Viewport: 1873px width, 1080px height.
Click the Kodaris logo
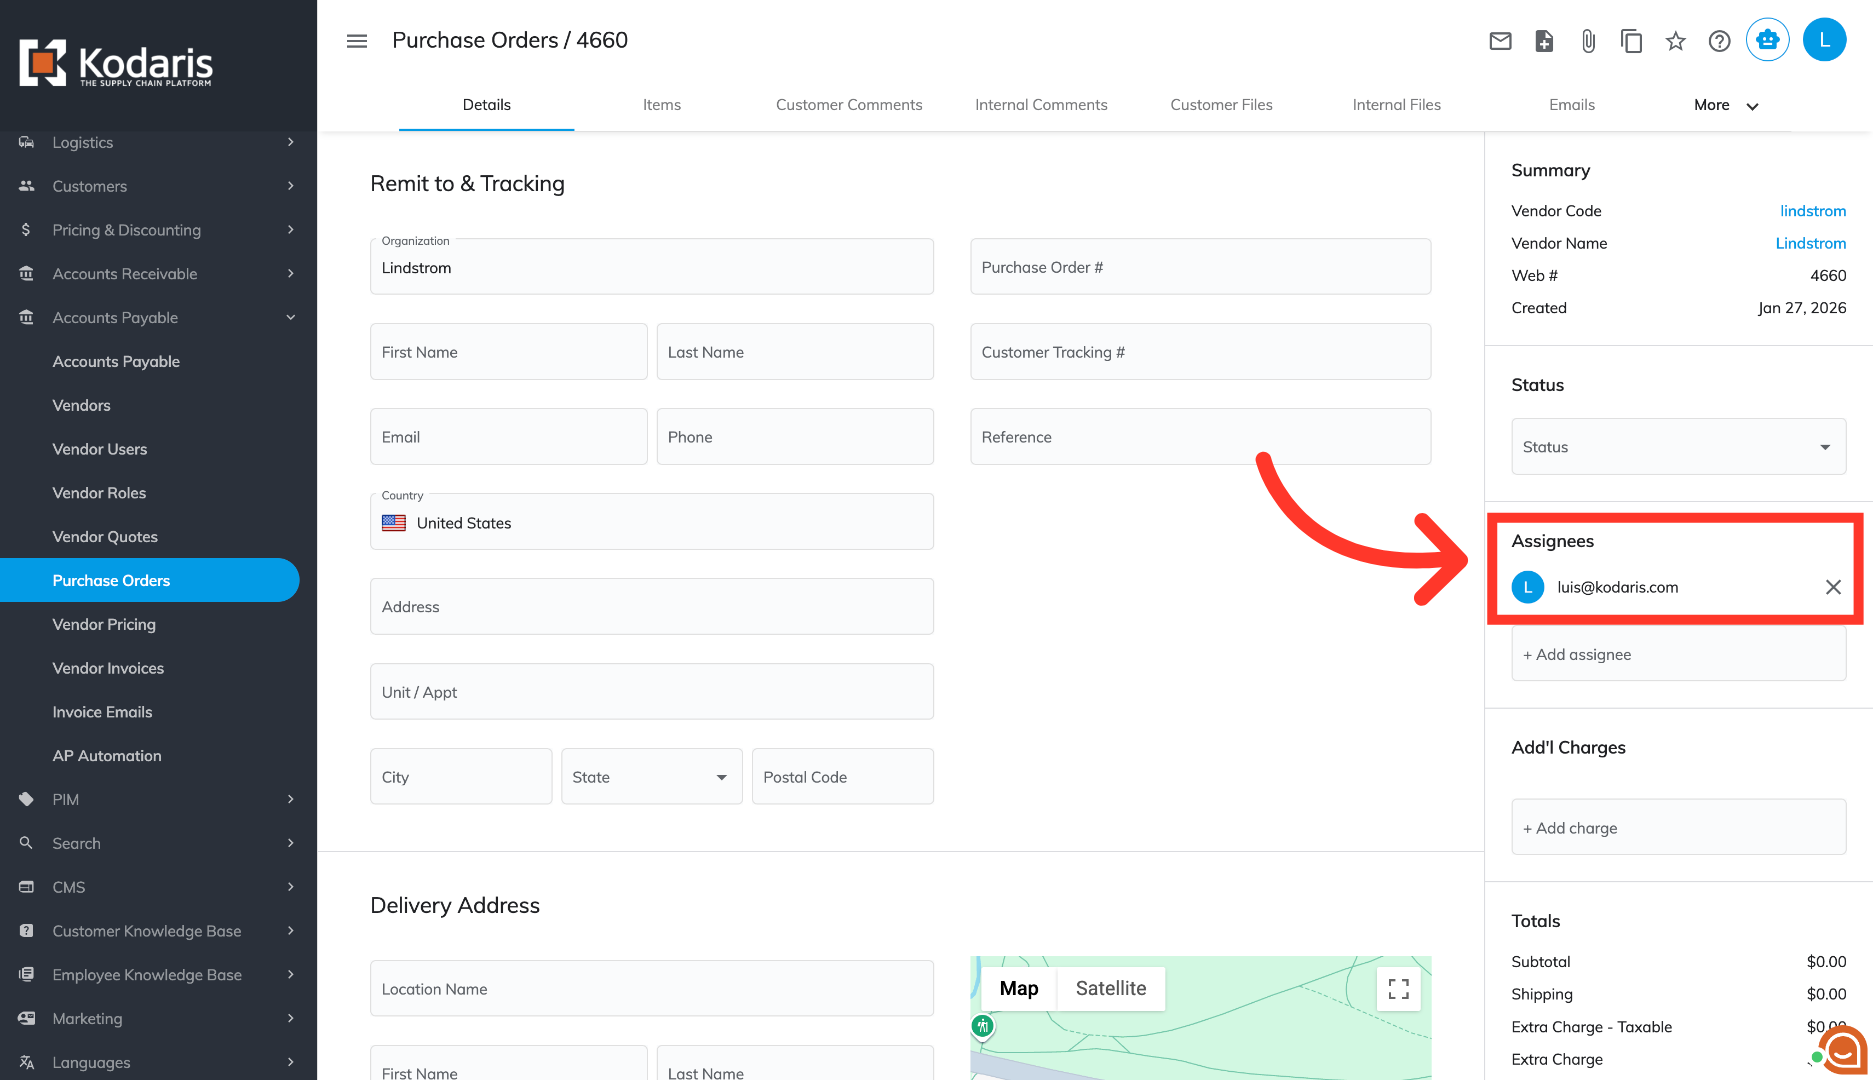pos(116,64)
